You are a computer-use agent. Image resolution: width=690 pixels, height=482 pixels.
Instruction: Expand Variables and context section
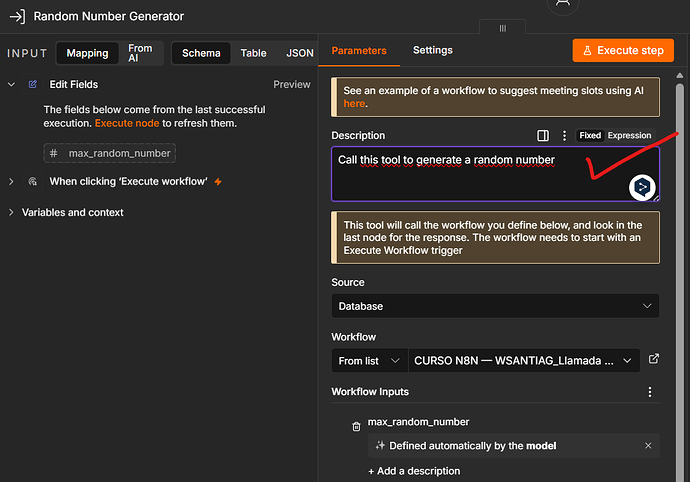point(11,212)
